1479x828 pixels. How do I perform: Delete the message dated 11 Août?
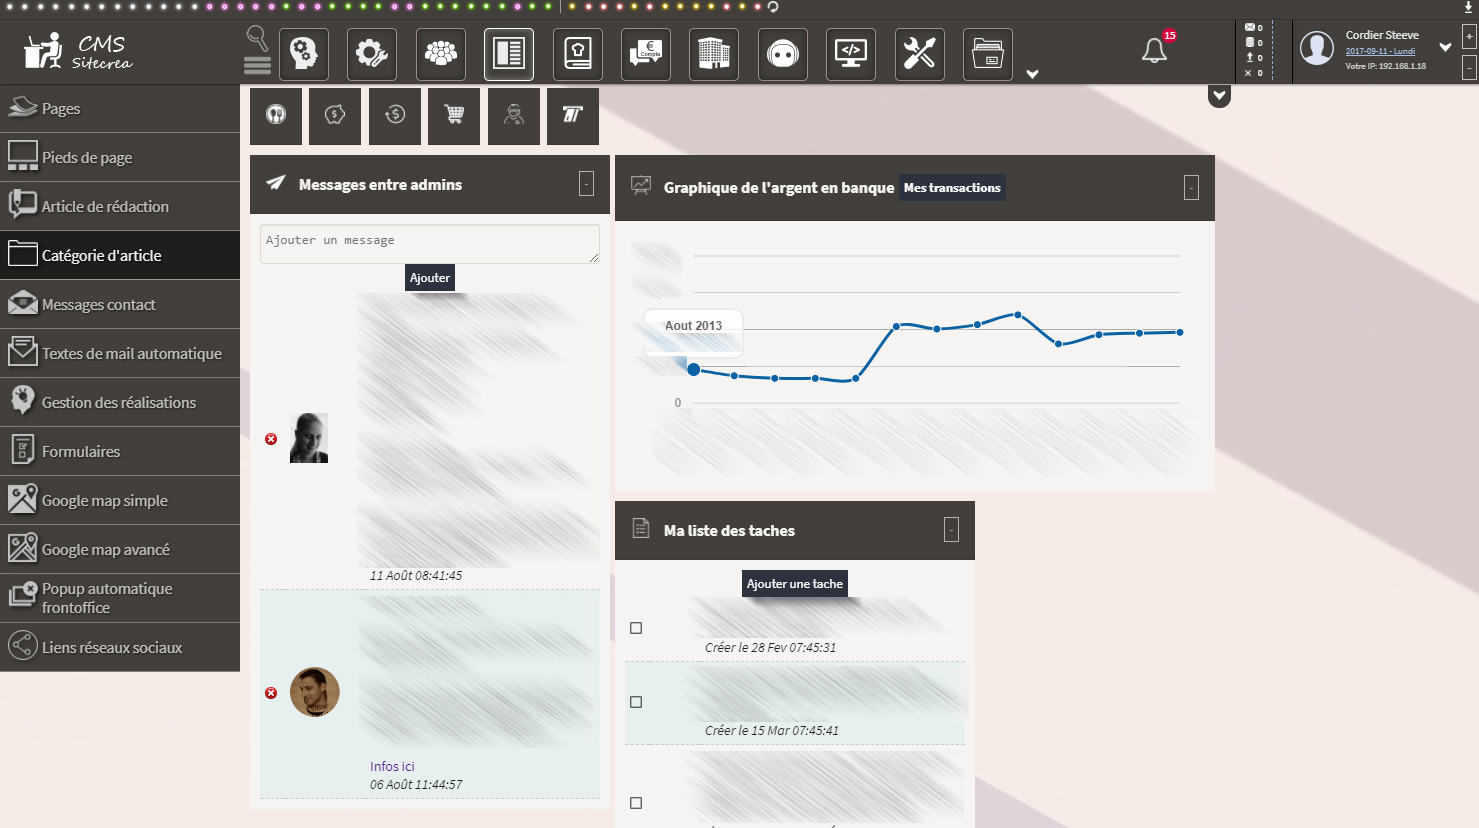pyautogui.click(x=271, y=439)
